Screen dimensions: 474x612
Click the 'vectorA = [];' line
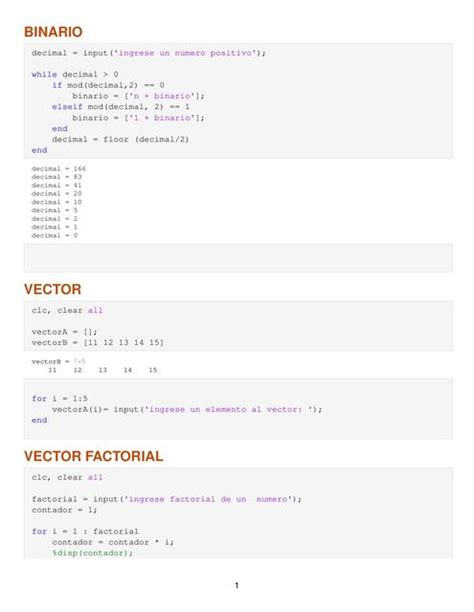click(x=64, y=332)
